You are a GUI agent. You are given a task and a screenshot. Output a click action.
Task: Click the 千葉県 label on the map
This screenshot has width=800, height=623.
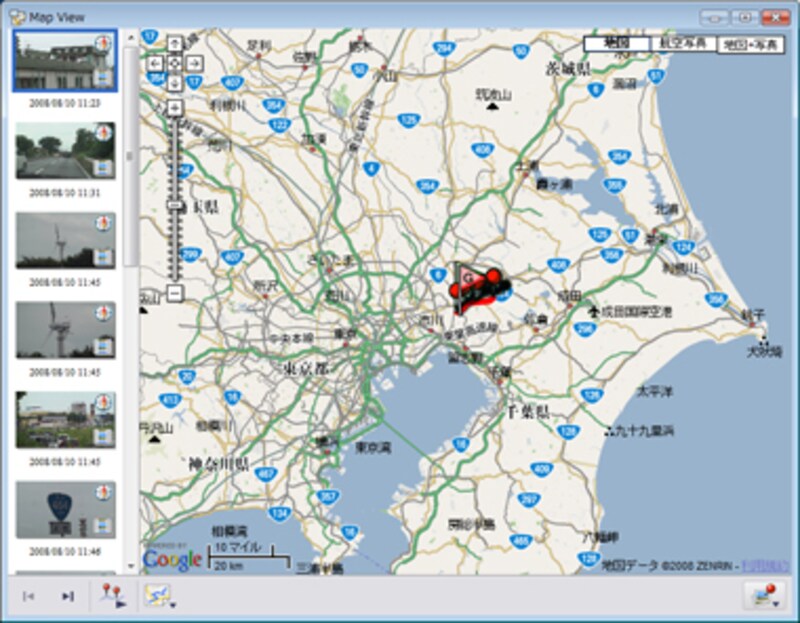coord(528,412)
